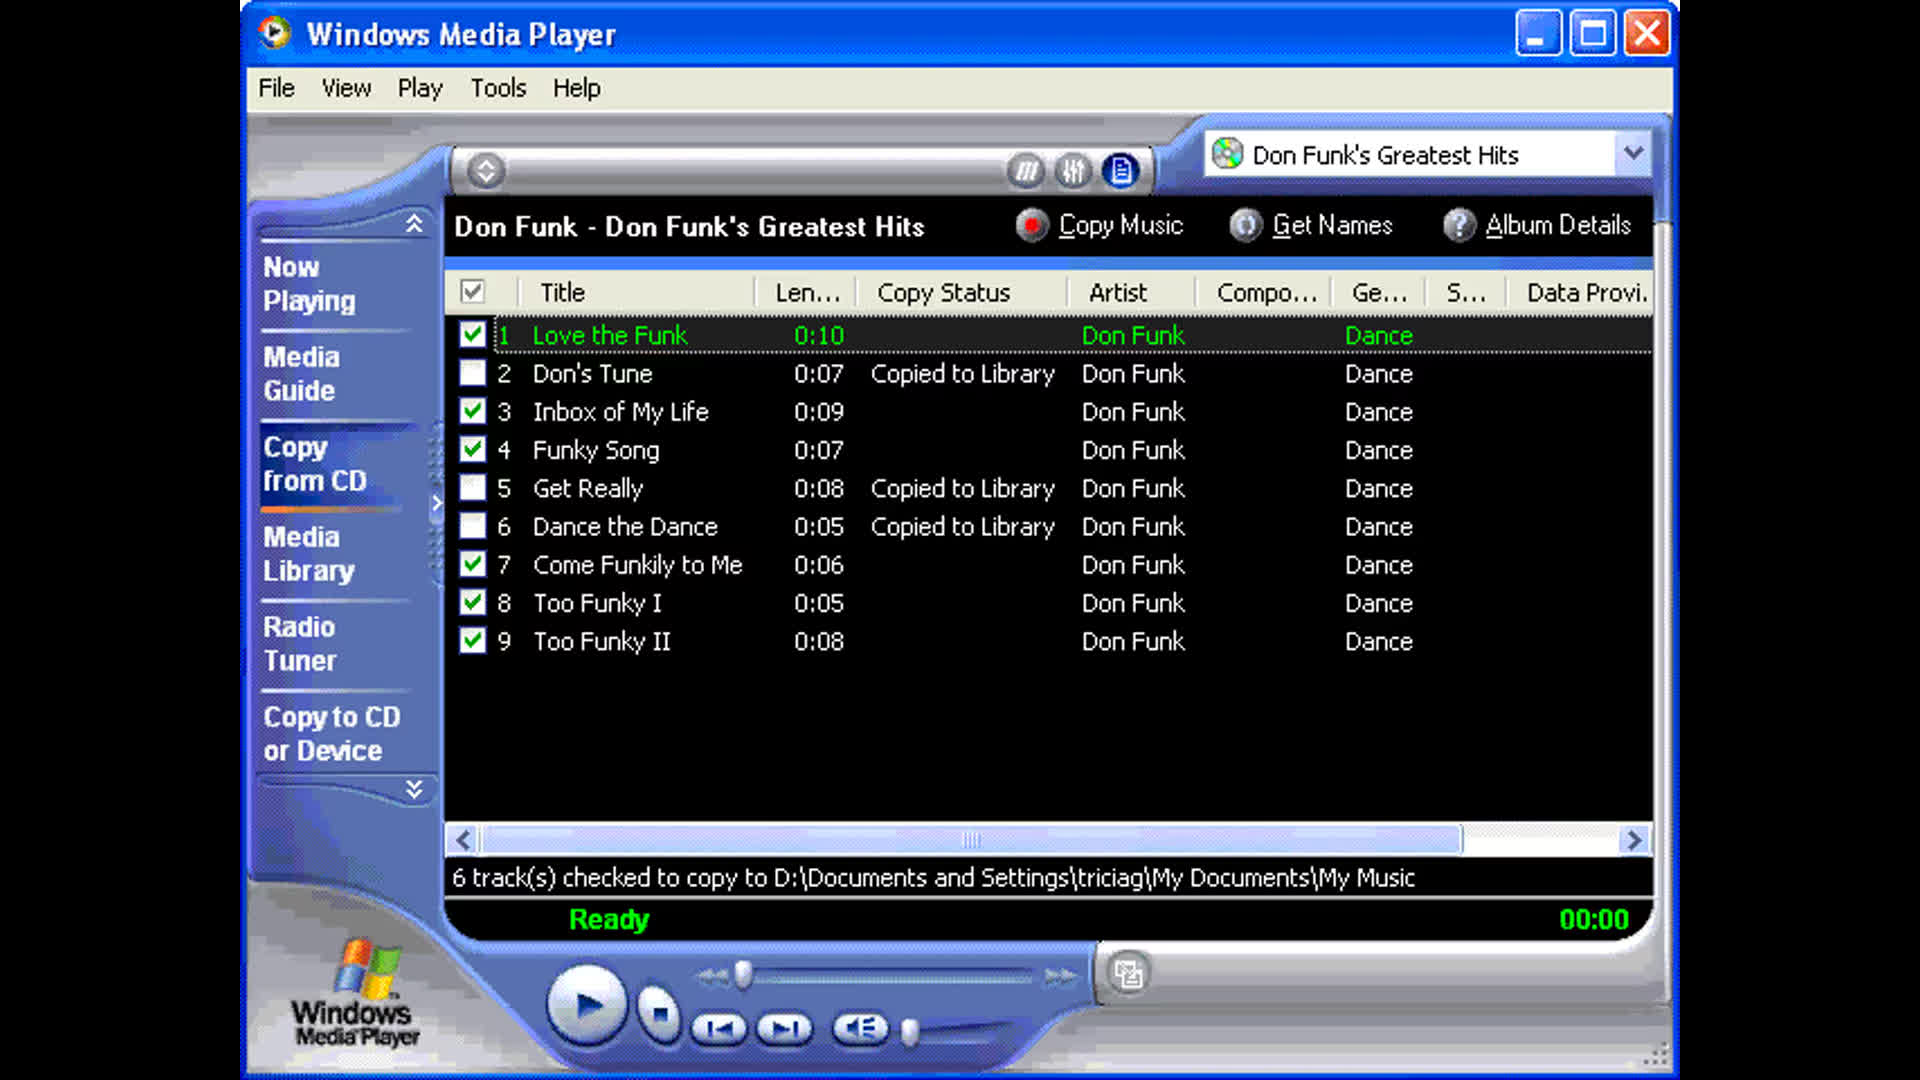Click the fast forward icon beside seek bar
1920x1080 pixels.
[1060, 976]
